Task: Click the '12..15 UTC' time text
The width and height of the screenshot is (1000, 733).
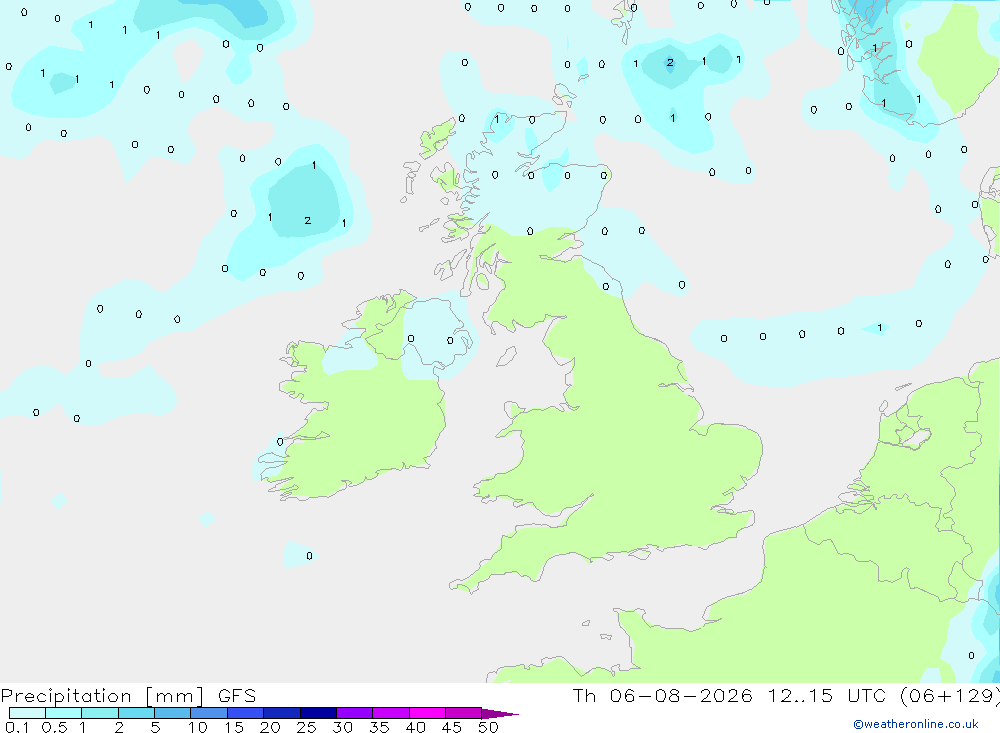Action: (x=827, y=696)
